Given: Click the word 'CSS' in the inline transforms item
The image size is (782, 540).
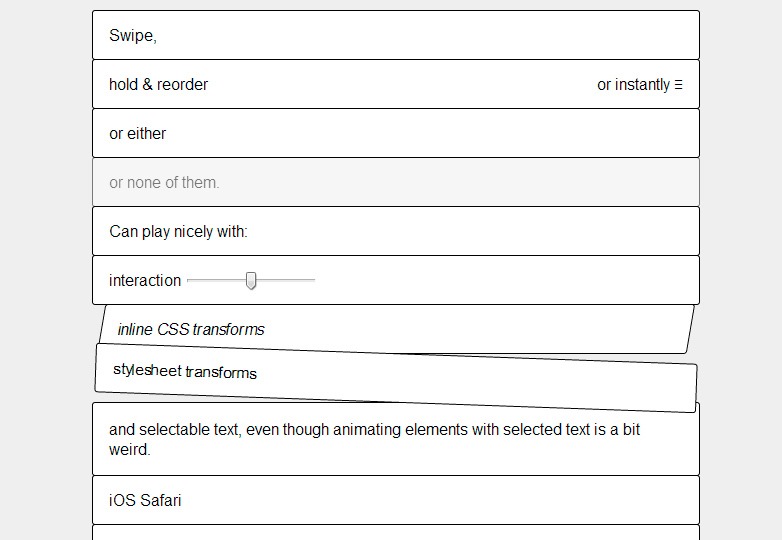Looking at the screenshot, I should (173, 329).
